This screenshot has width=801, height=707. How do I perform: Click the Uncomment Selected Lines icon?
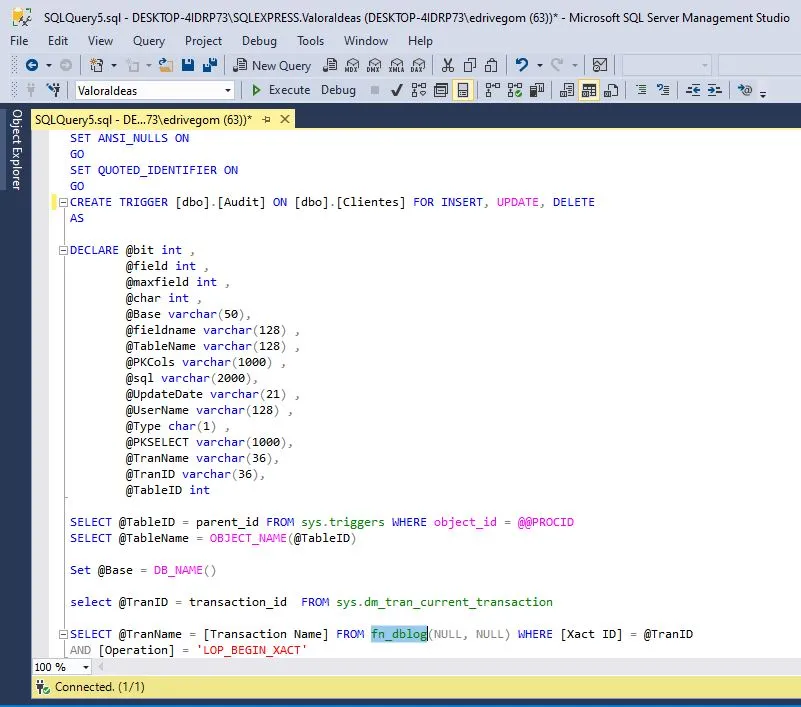[x=663, y=90]
